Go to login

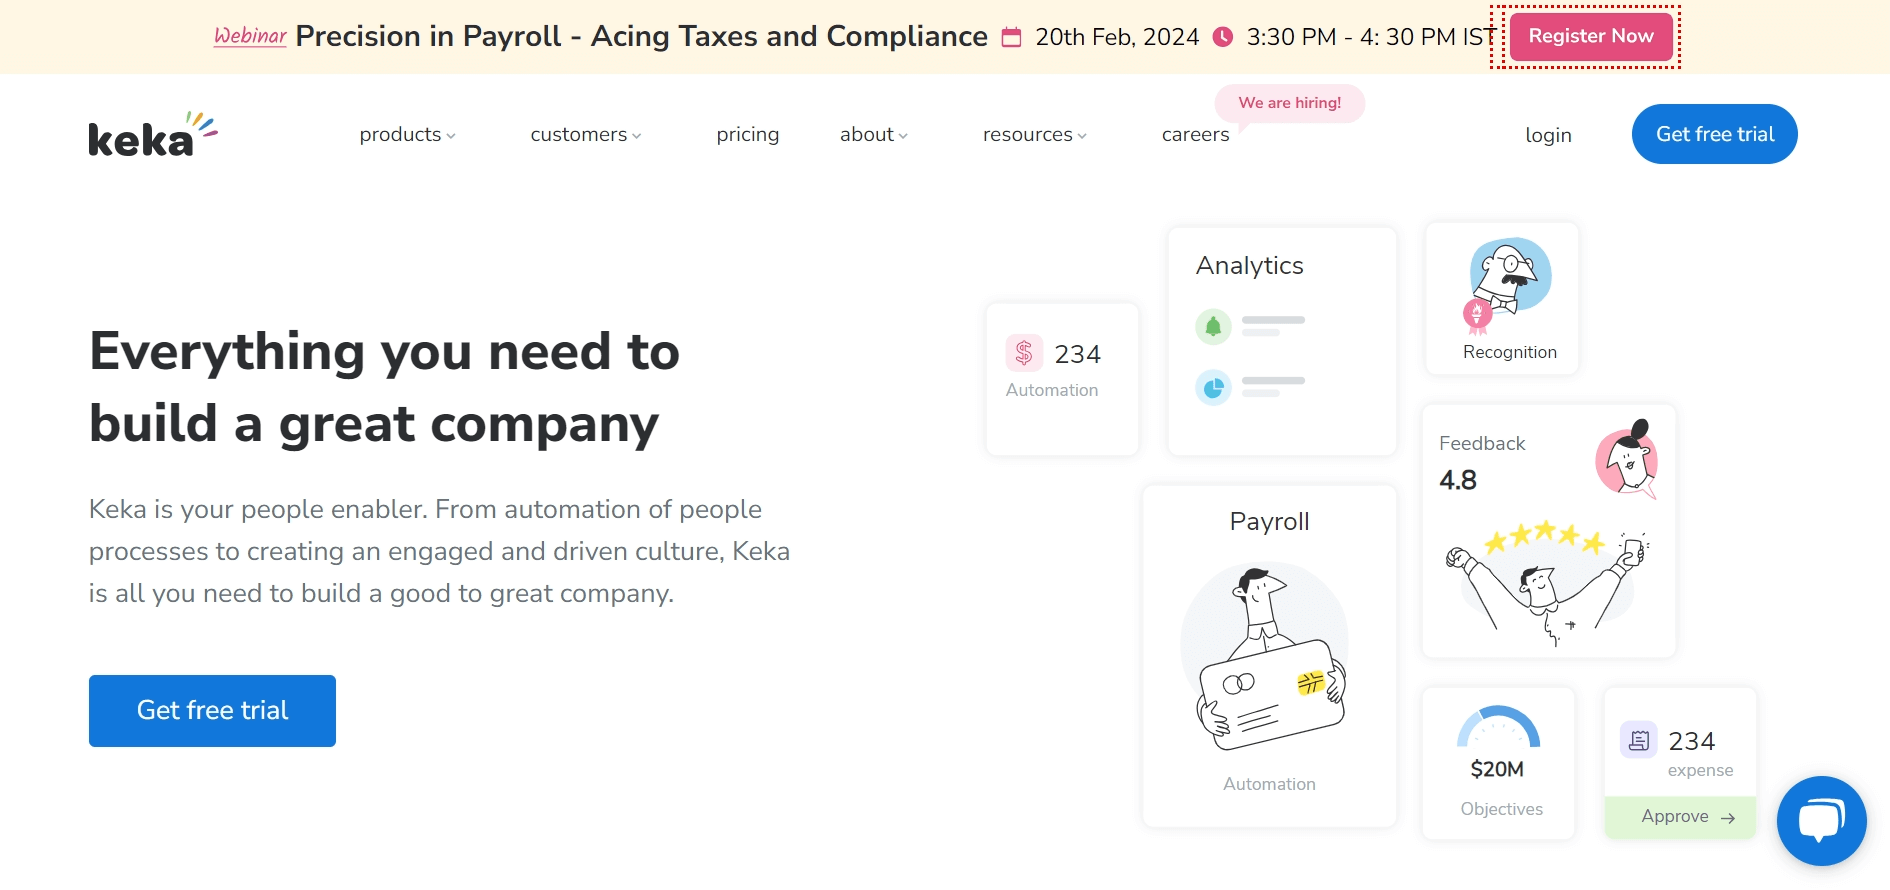1548,135
